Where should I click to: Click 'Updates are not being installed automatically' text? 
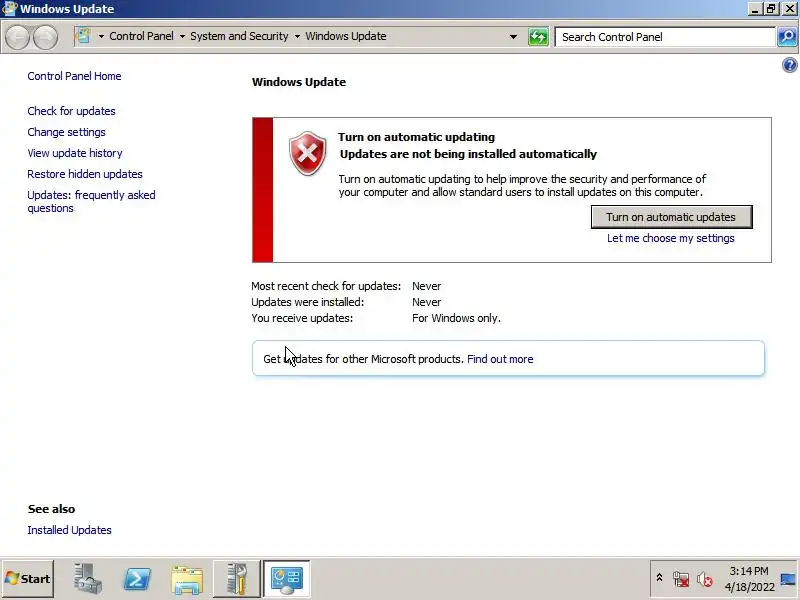click(468, 154)
